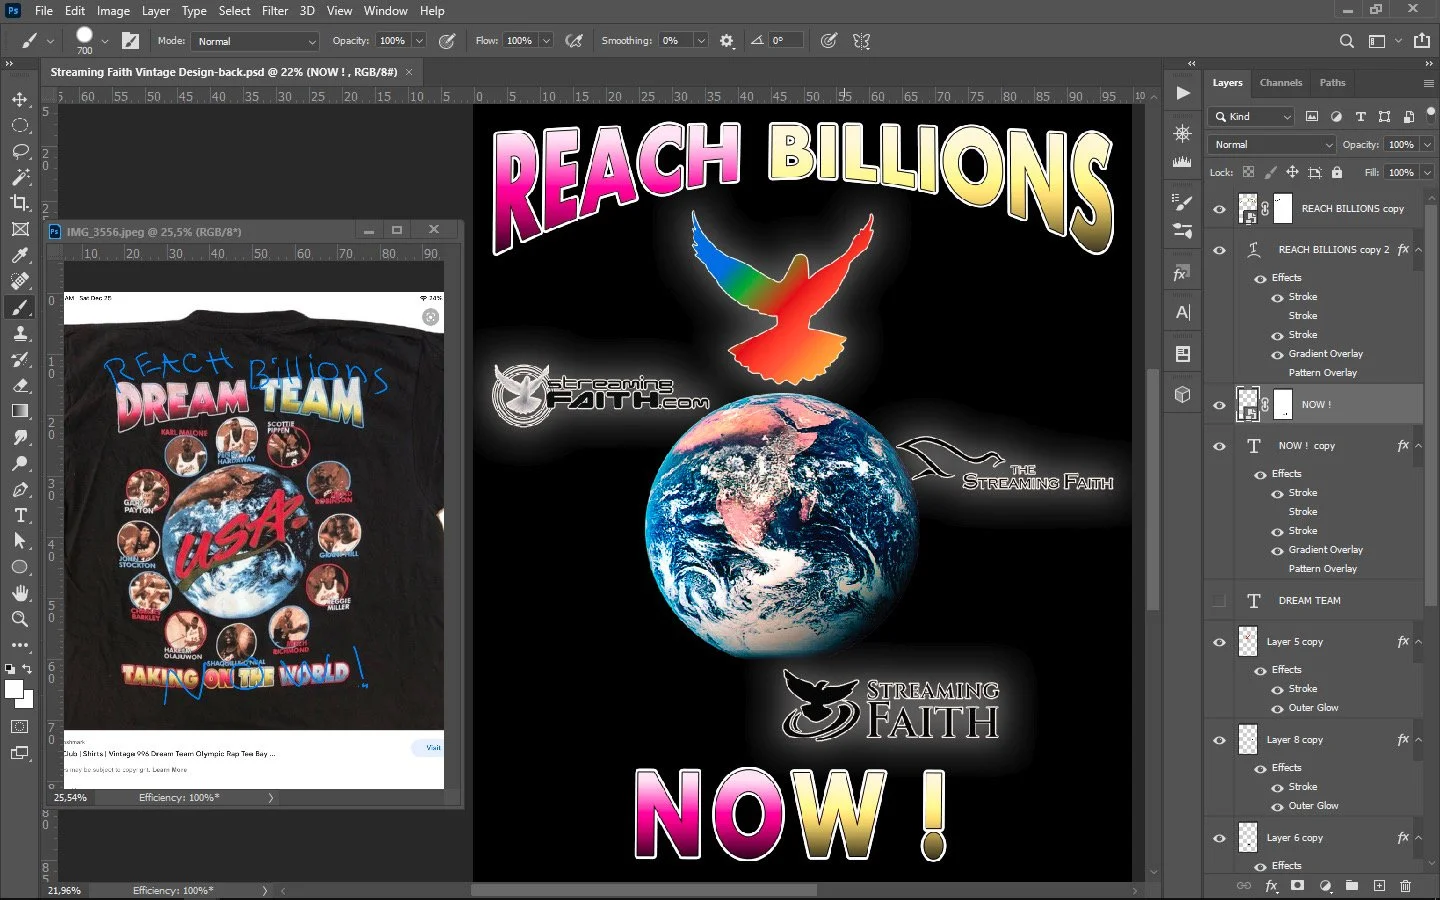Open the Window menu

pos(385,11)
